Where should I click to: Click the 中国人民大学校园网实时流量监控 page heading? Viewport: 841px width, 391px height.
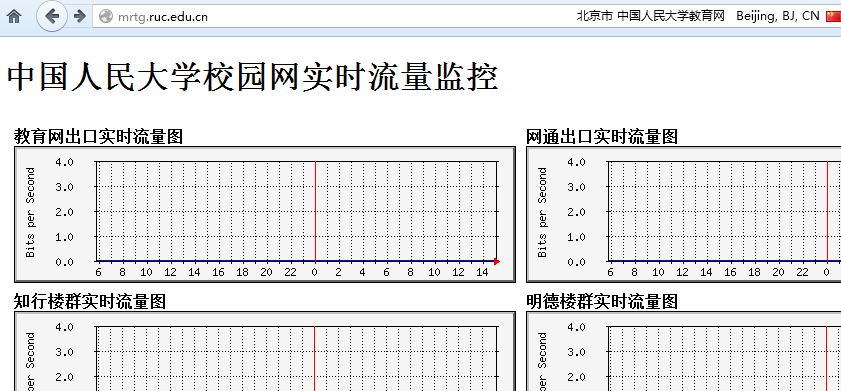pos(253,77)
